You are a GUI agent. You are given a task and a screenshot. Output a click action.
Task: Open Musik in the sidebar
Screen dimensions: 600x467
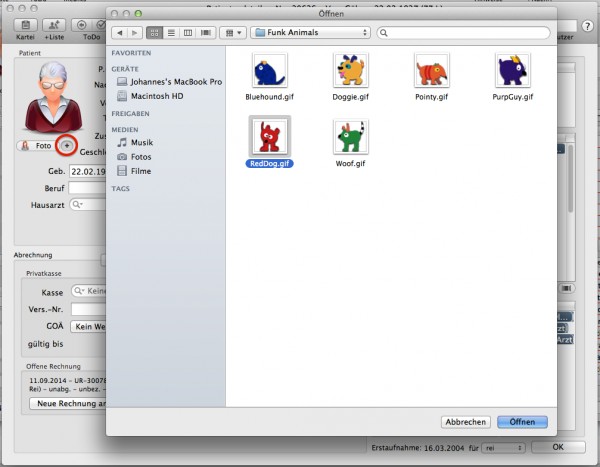135,142
